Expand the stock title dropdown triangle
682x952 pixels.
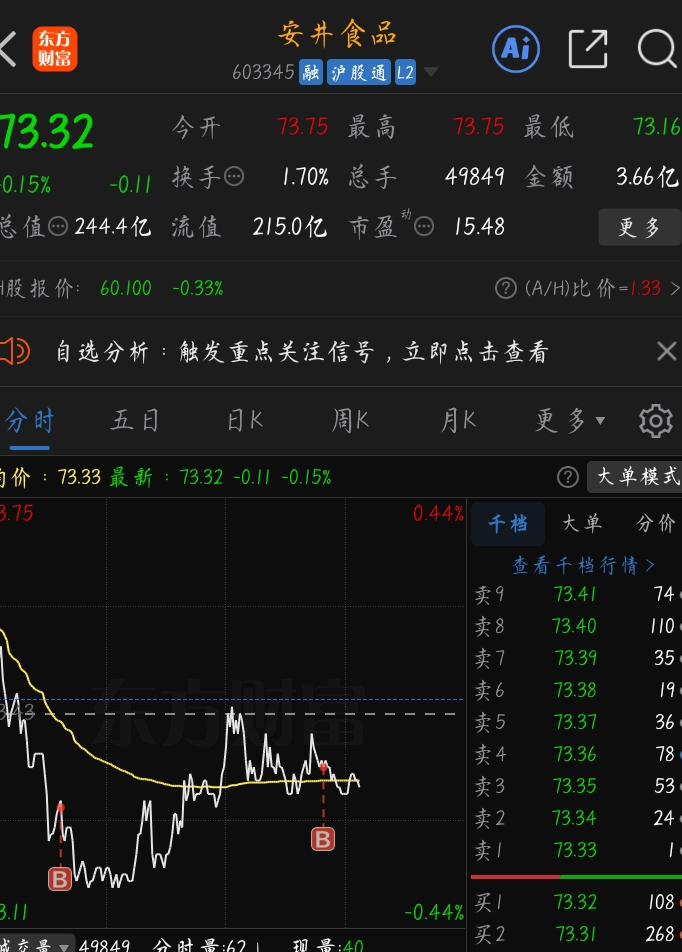pyautogui.click(x=431, y=72)
